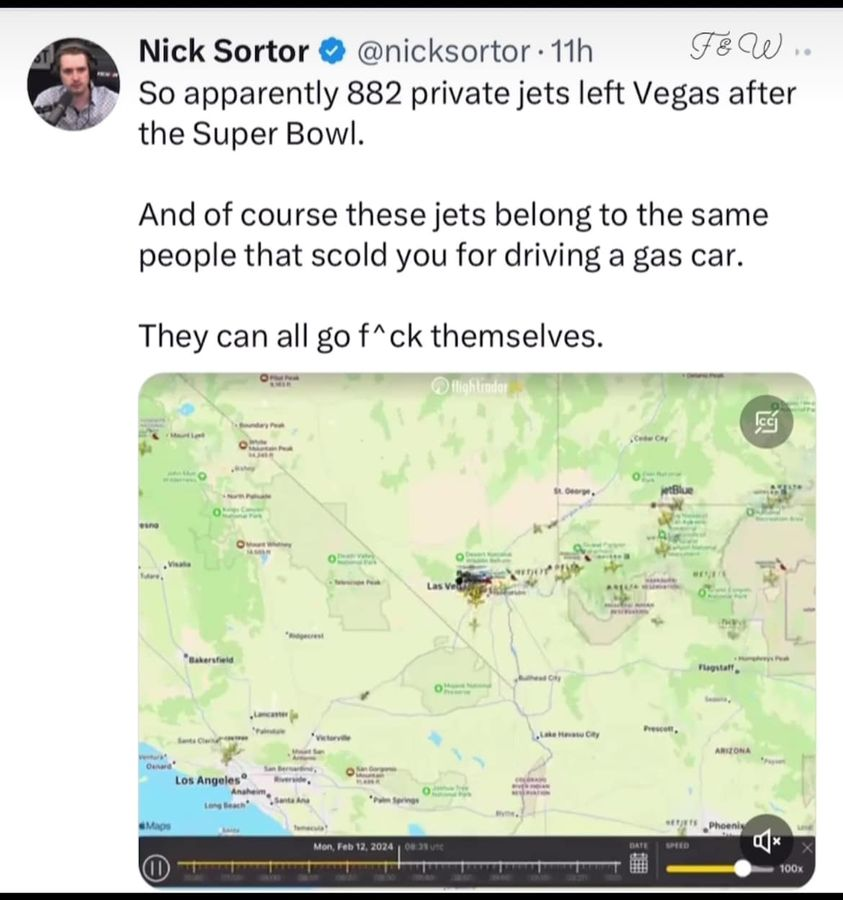Click the Nick Sortor display name
The width and height of the screenshot is (843, 900).
point(224,51)
